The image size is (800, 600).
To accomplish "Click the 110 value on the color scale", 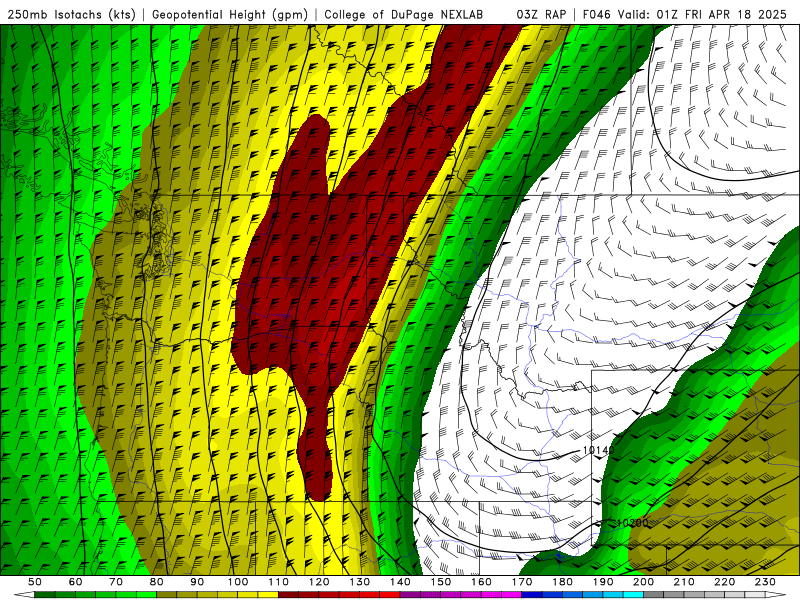I will click(279, 582).
